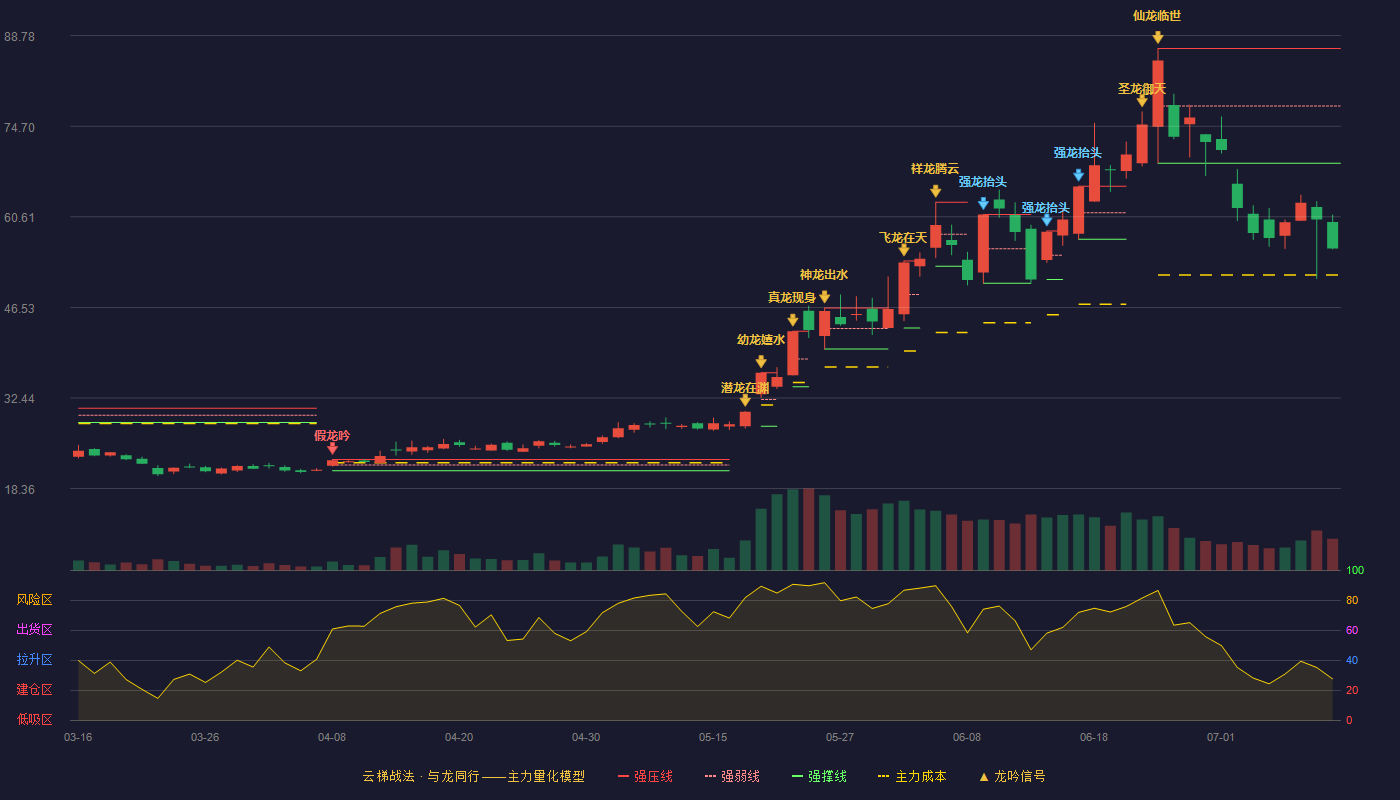The height and width of the screenshot is (800, 1400).
Task: Toggle the 龙吟信号 legend entry
Action: pyautogui.click(x=1011, y=776)
